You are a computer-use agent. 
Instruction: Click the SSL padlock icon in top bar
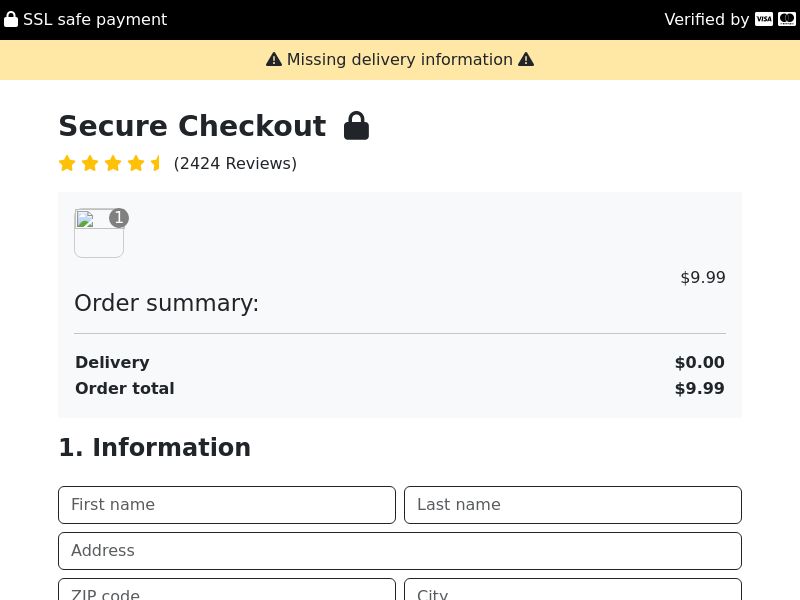click(11, 19)
